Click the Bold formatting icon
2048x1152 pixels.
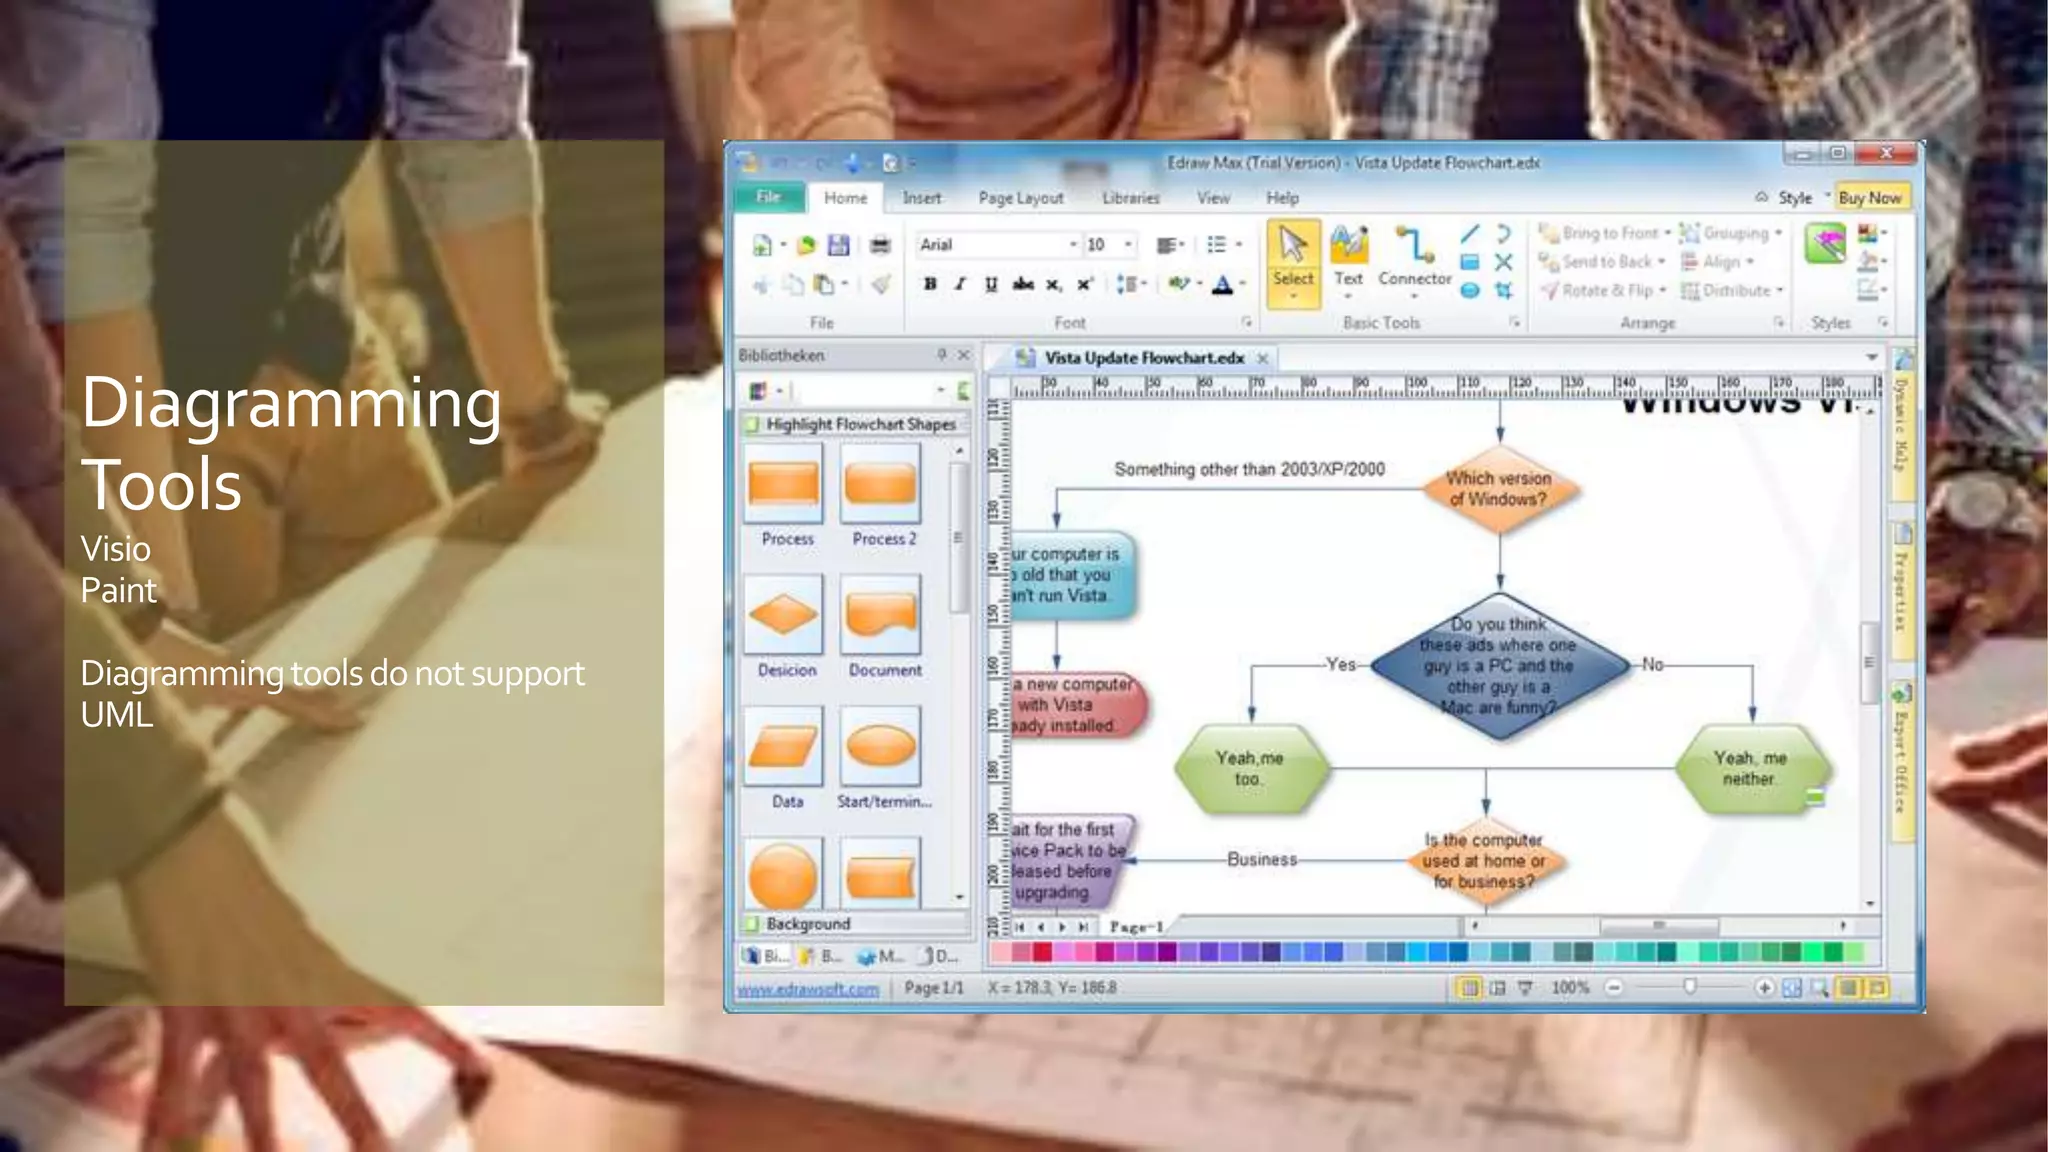930,284
